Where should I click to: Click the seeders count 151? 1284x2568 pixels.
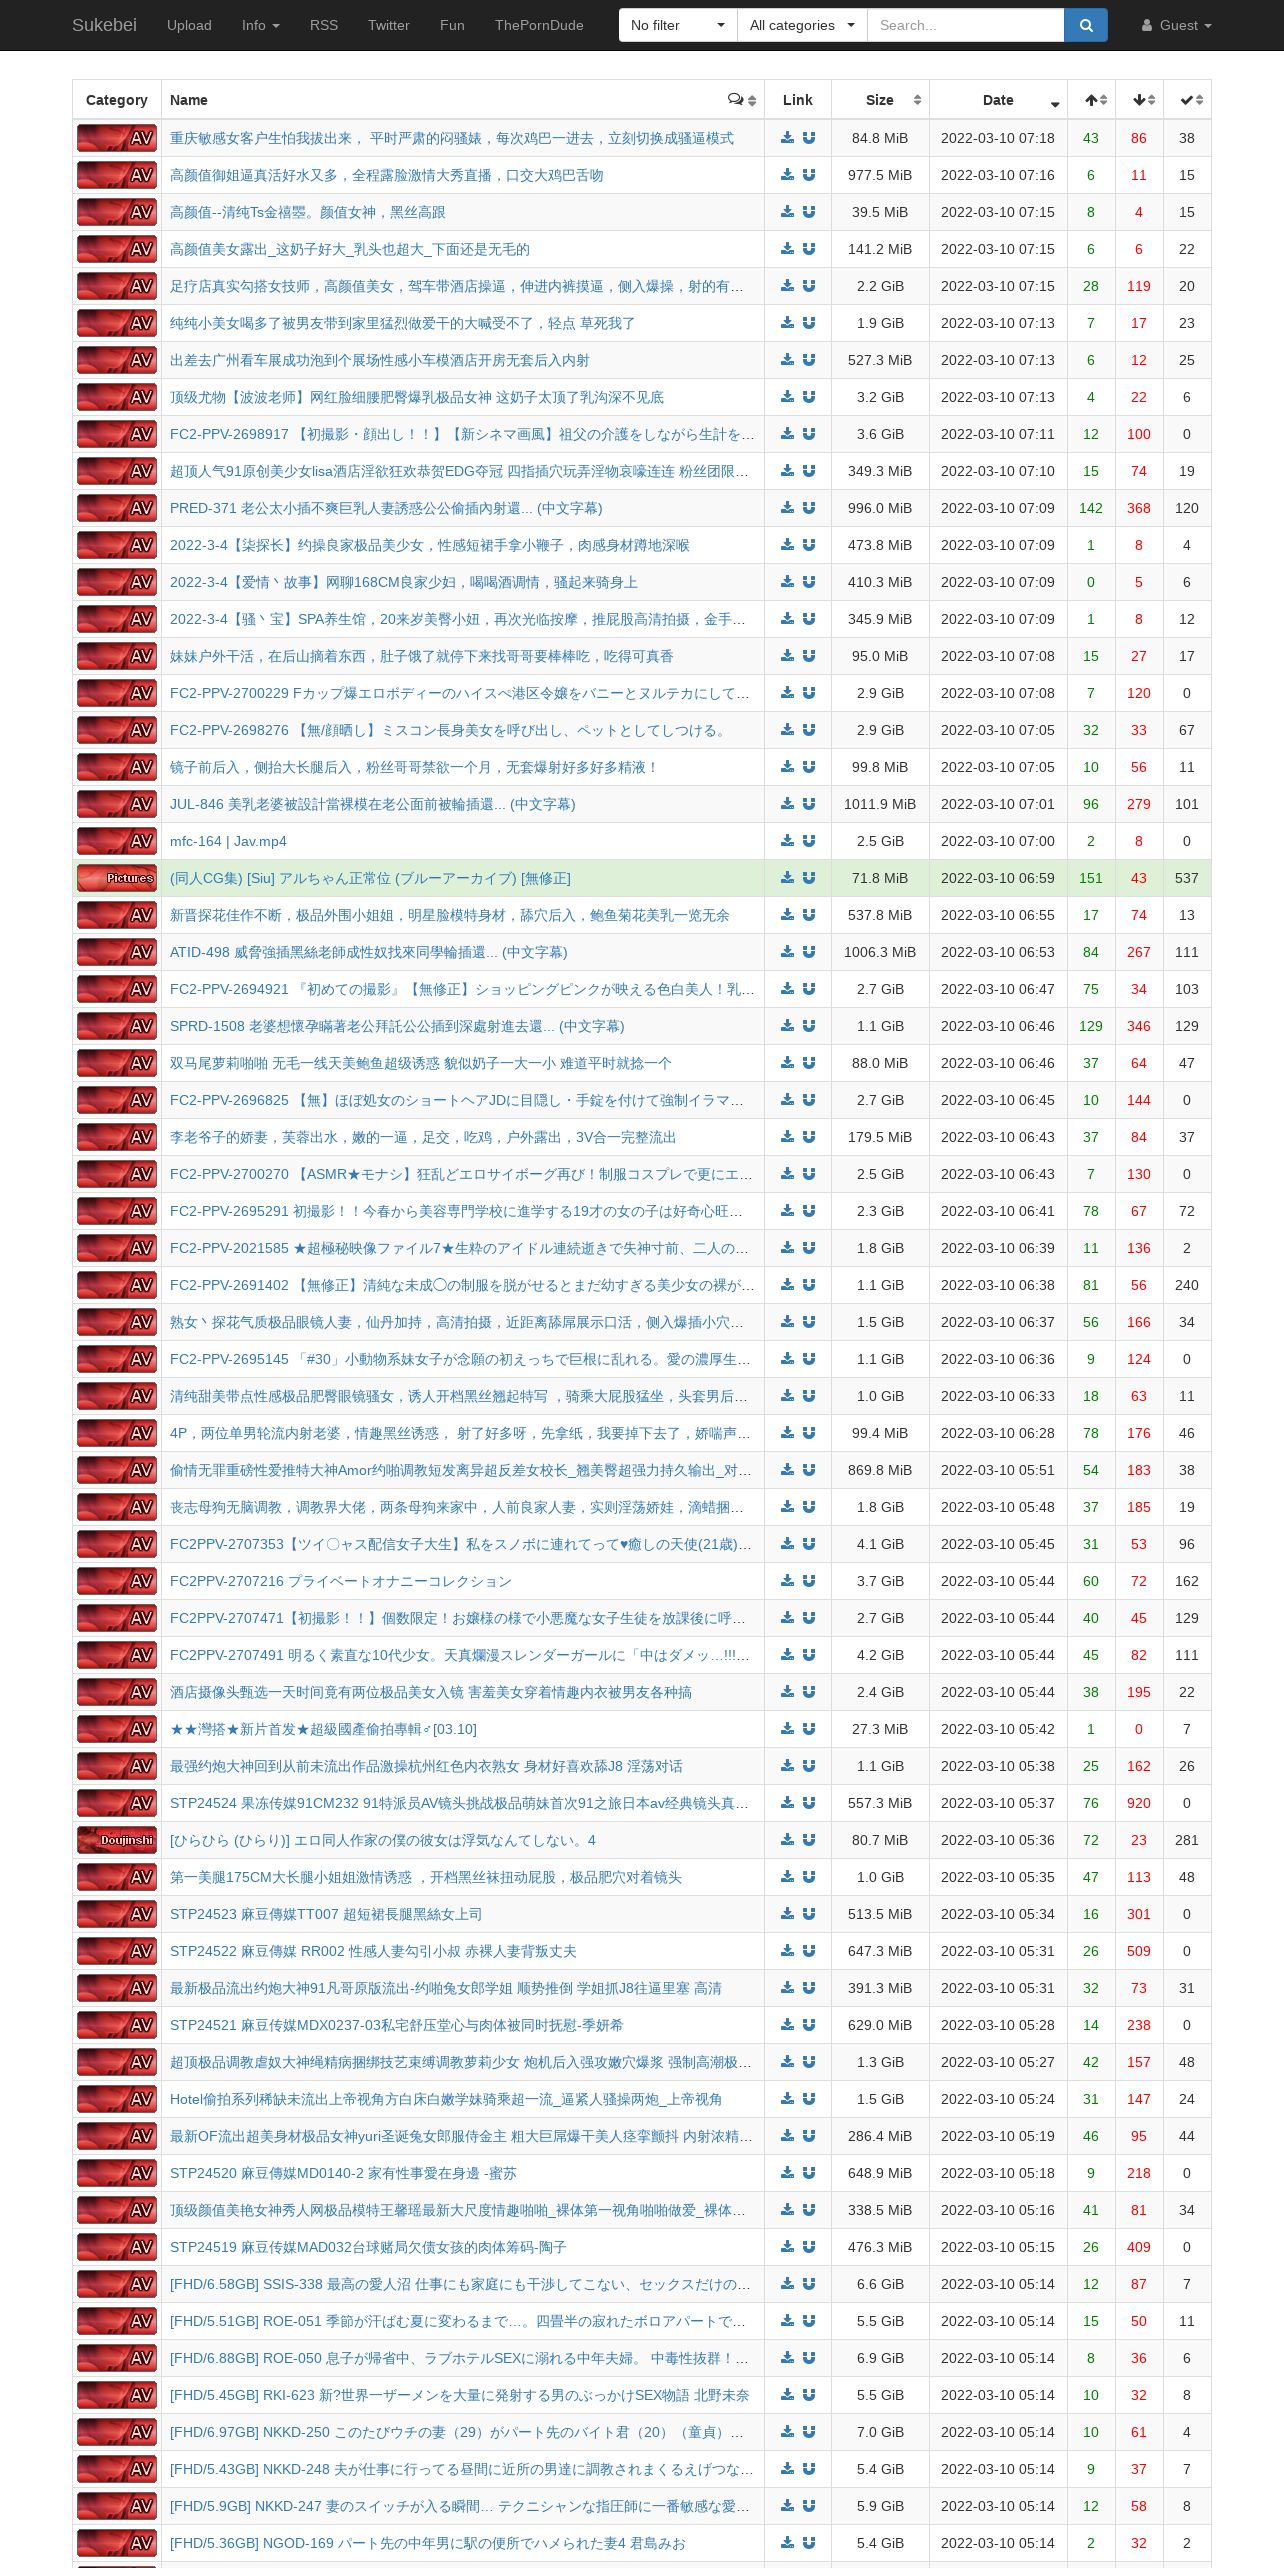1091,878
